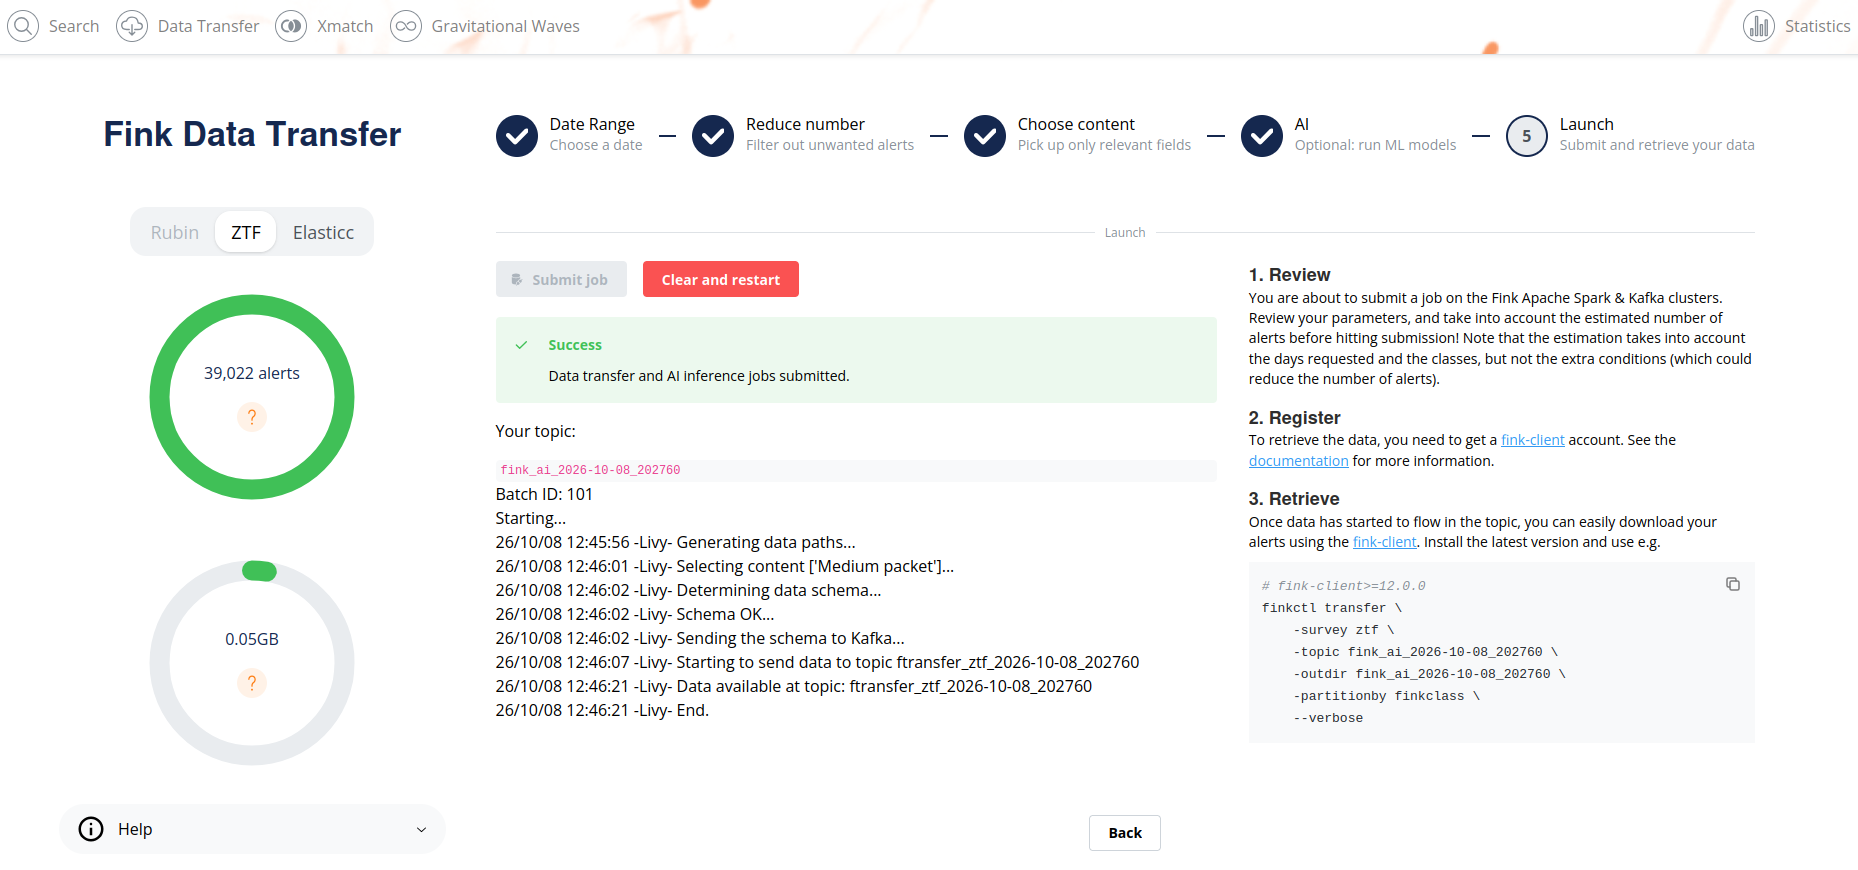Click the Fink Data Transfer heading
This screenshot has width=1858, height=870.
click(x=252, y=134)
